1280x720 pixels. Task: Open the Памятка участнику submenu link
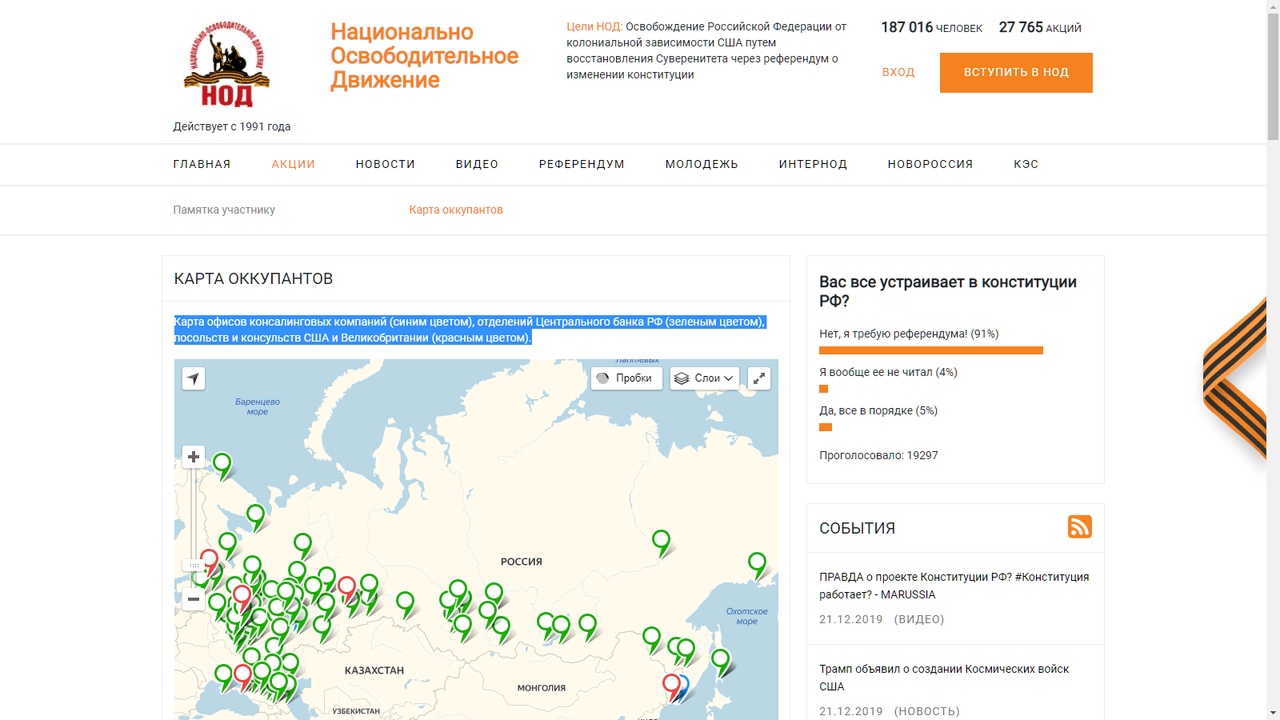[x=224, y=210]
